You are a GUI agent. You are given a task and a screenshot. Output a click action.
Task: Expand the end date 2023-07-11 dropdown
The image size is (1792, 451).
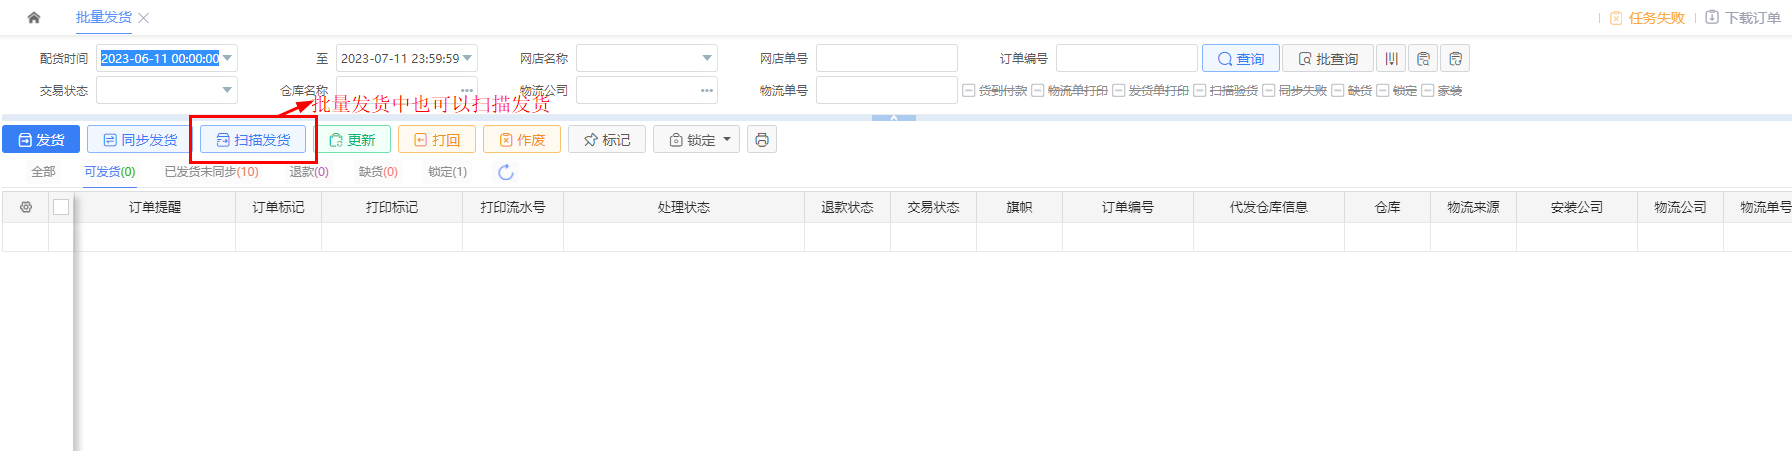pyautogui.click(x=467, y=59)
